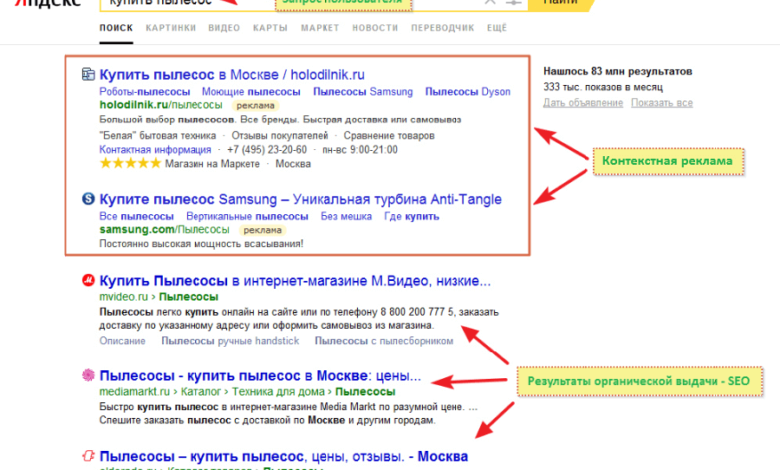
Task: Click the реклама badge on holodilnik ad
Action: click(x=255, y=105)
